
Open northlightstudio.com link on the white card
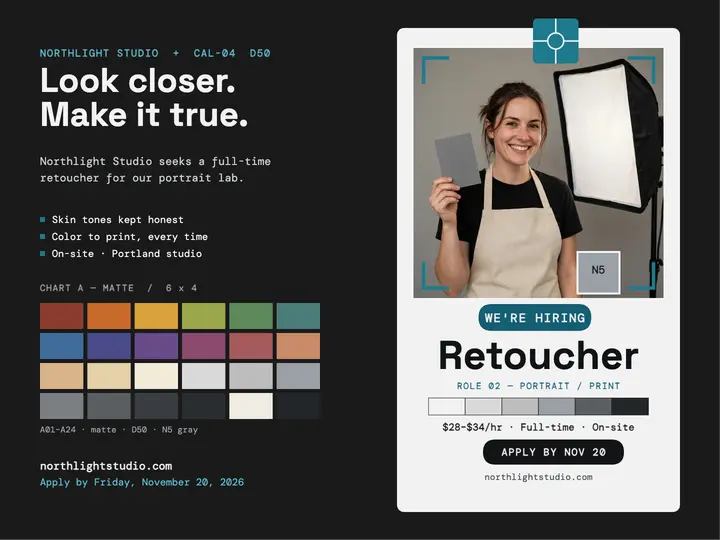coord(538,477)
